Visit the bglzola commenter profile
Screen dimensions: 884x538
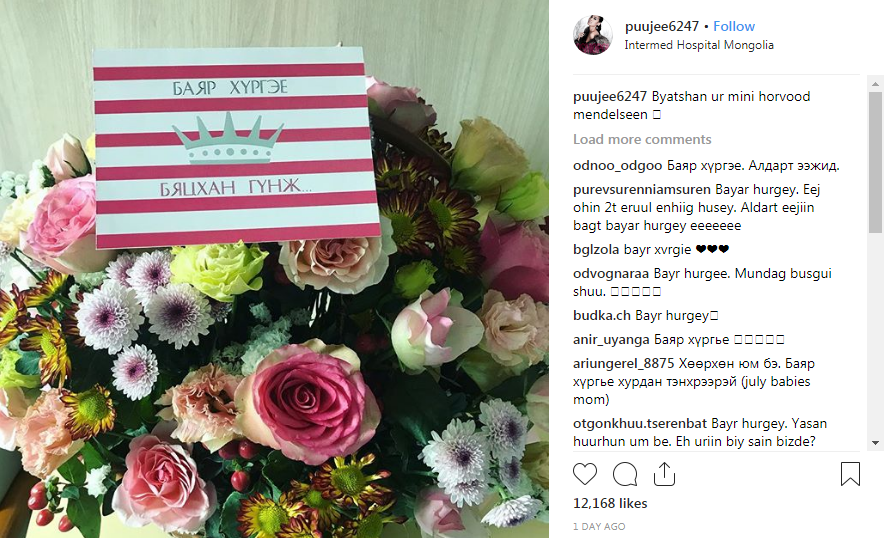coord(596,249)
